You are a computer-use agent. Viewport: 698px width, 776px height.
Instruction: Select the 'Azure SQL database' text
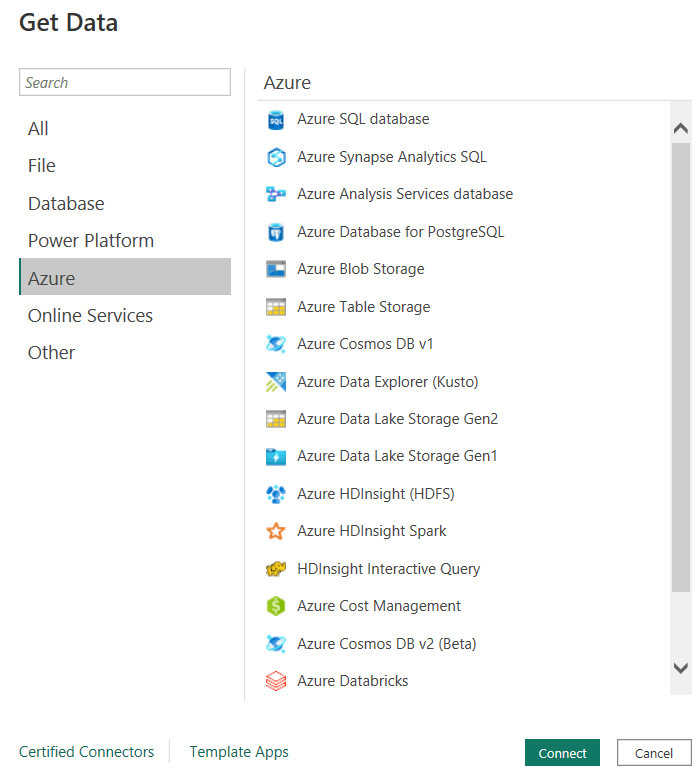(363, 119)
